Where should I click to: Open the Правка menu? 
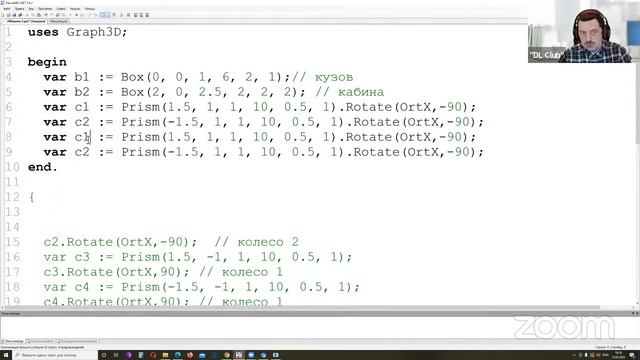(x=20, y=9)
